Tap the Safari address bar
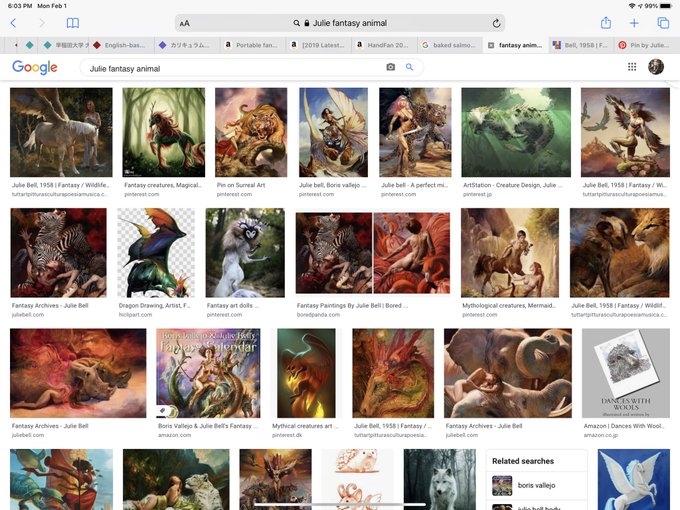Image resolution: width=680 pixels, height=510 pixels. point(340,23)
